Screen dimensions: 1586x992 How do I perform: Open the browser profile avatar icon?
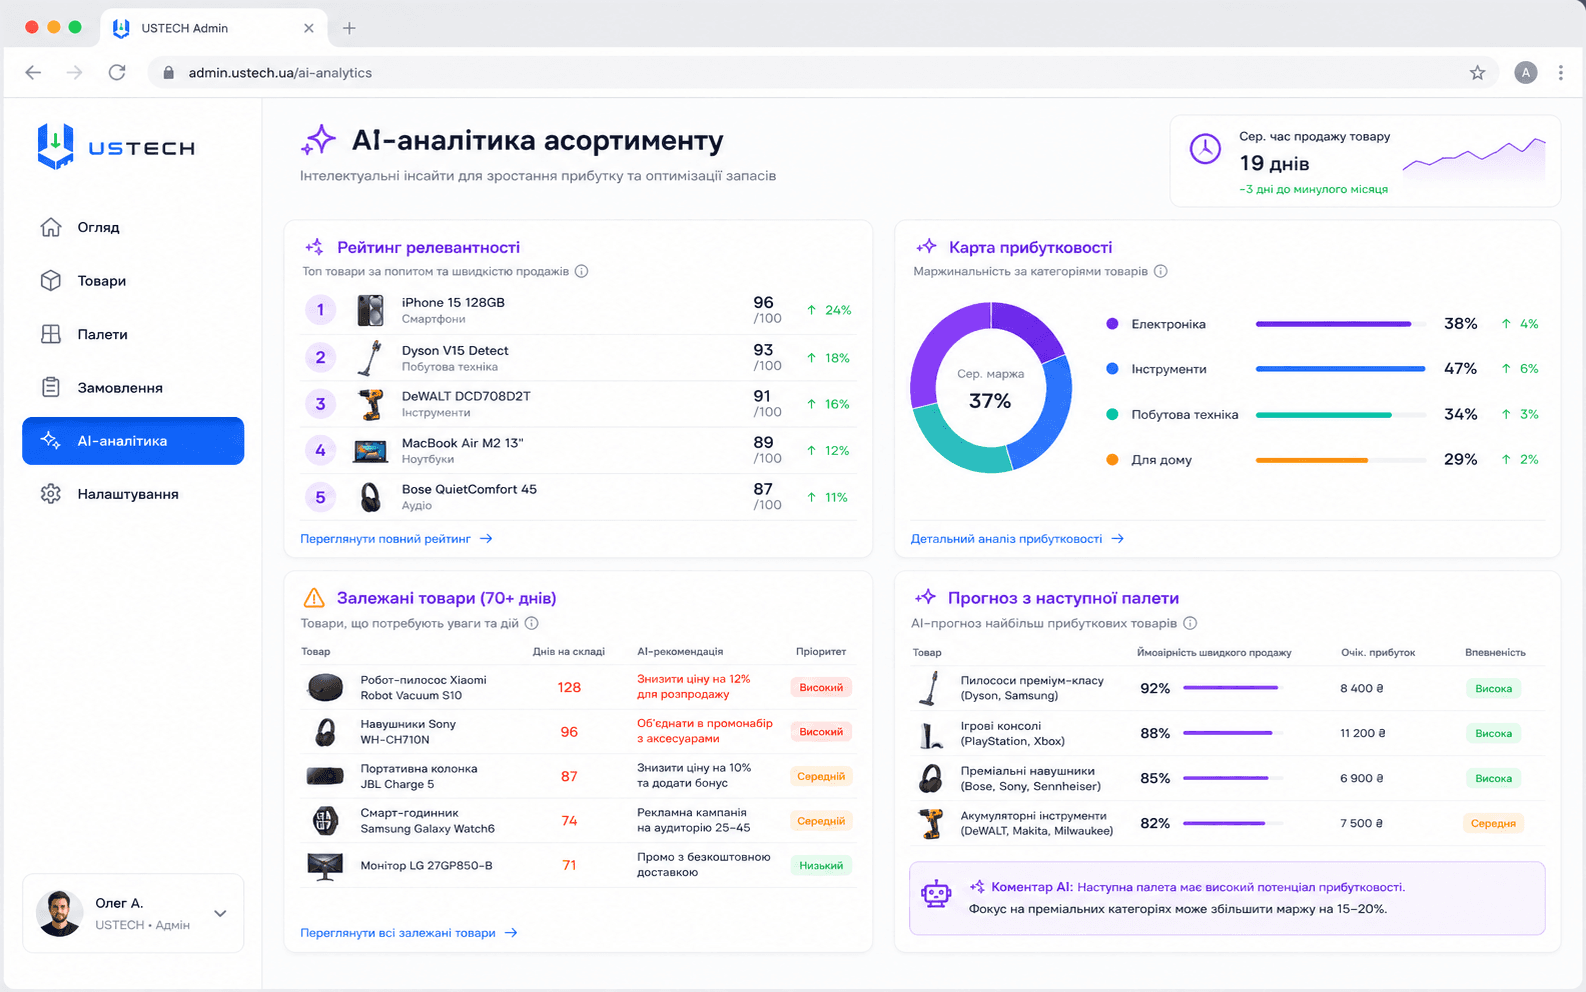pos(1525,72)
